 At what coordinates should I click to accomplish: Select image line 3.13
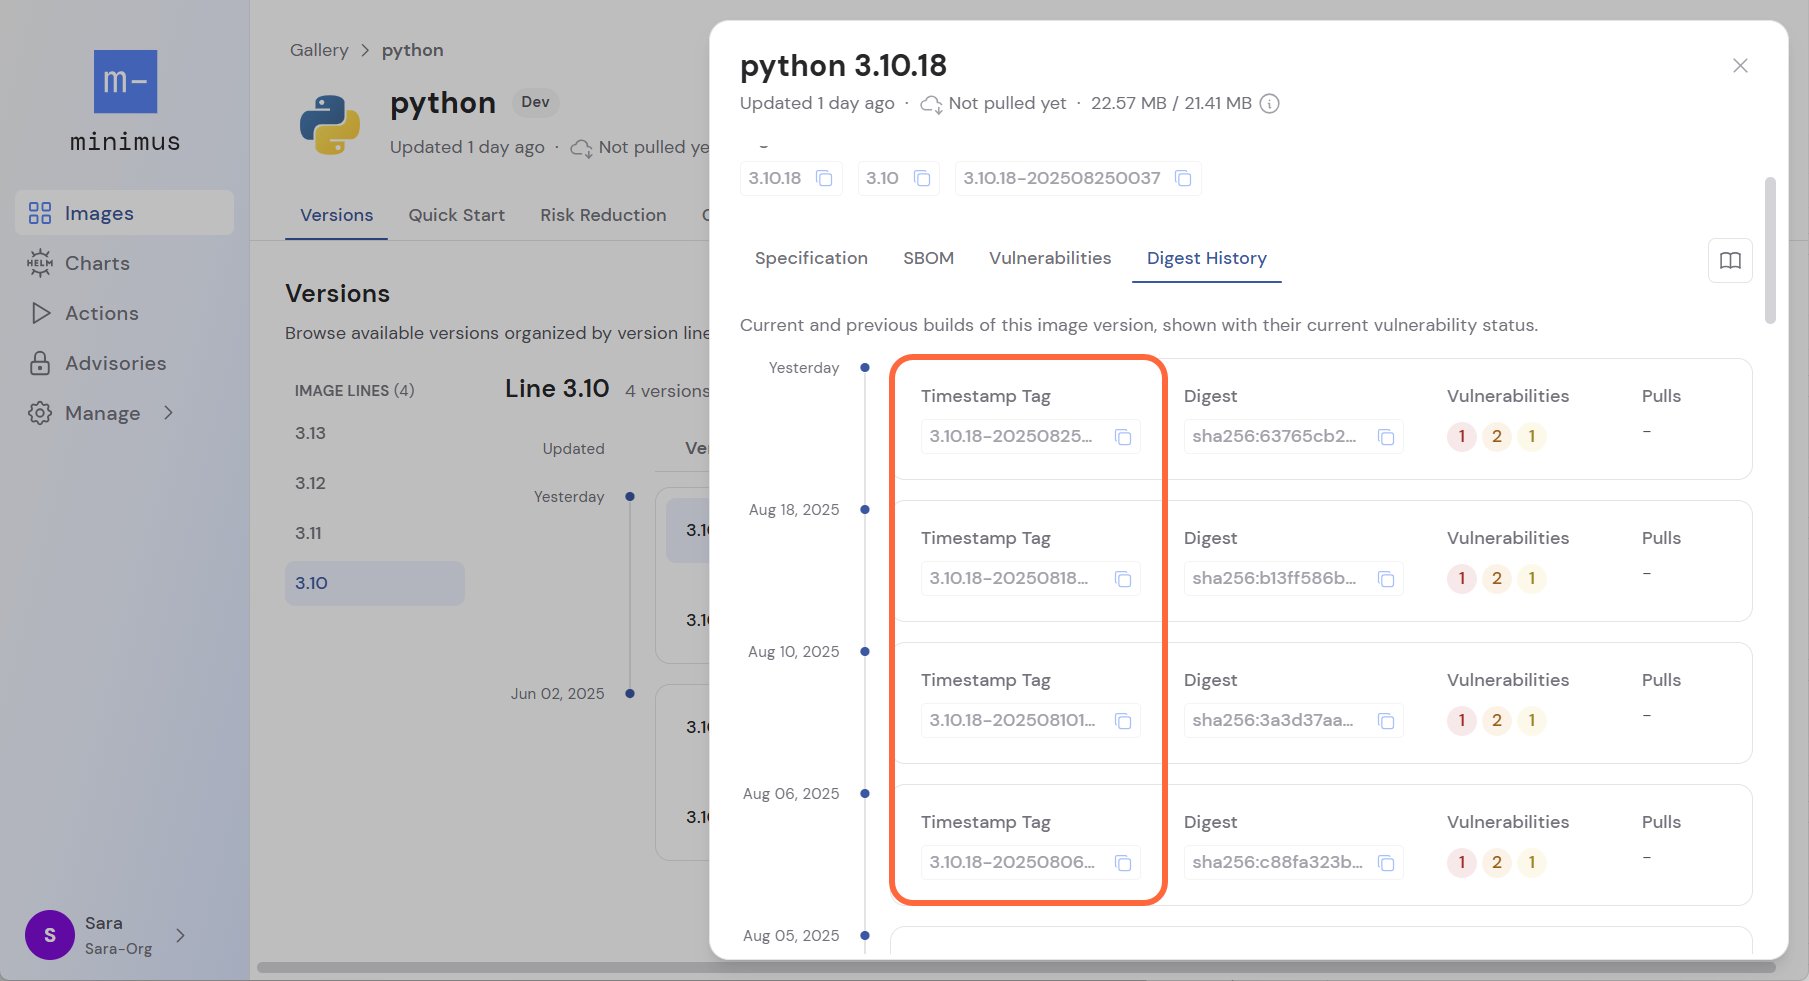(375, 433)
